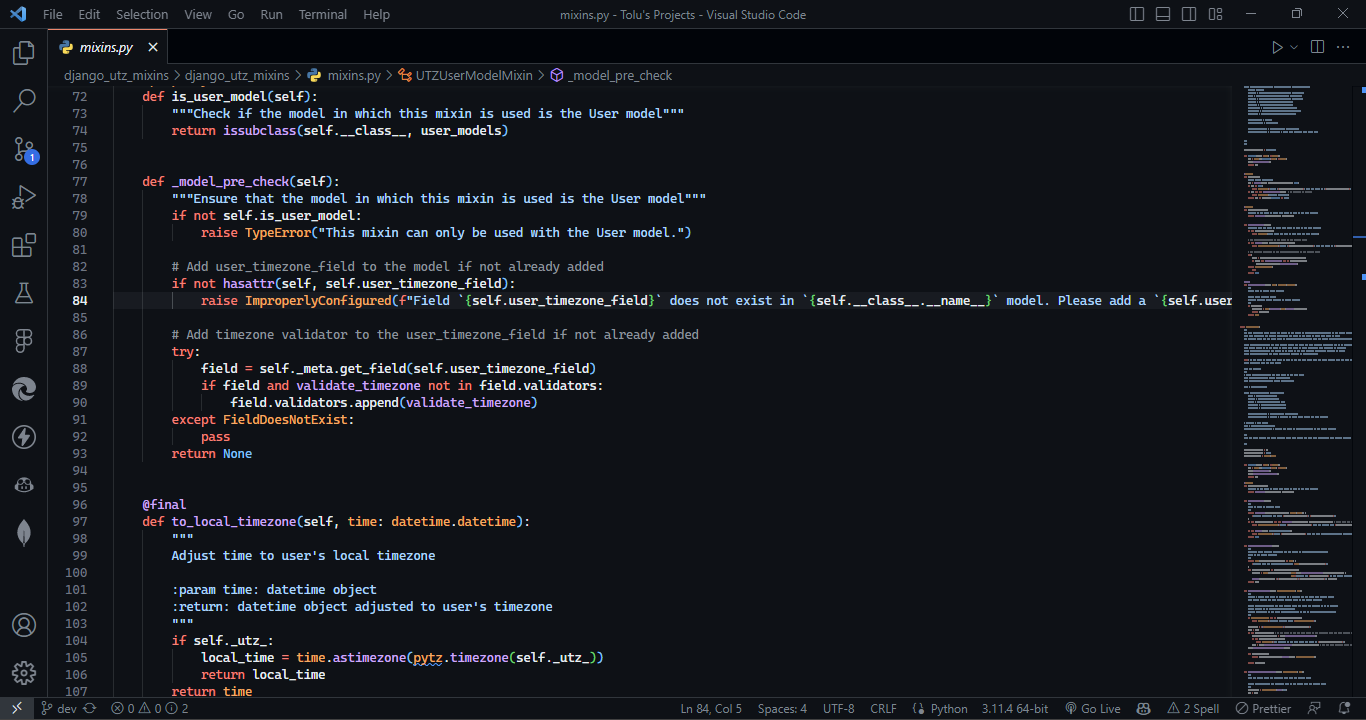1366x720 pixels.
Task: Open Source Control view
Action: coord(24,149)
